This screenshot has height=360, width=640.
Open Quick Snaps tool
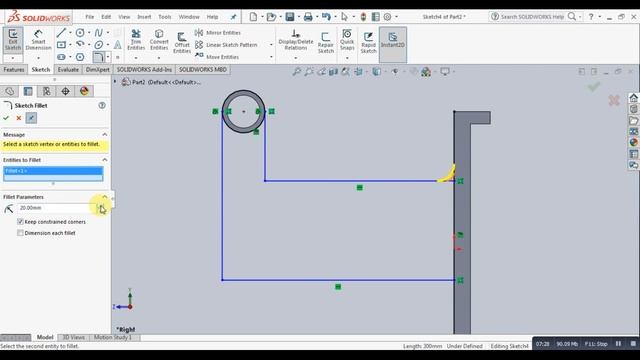pyautogui.click(x=347, y=40)
